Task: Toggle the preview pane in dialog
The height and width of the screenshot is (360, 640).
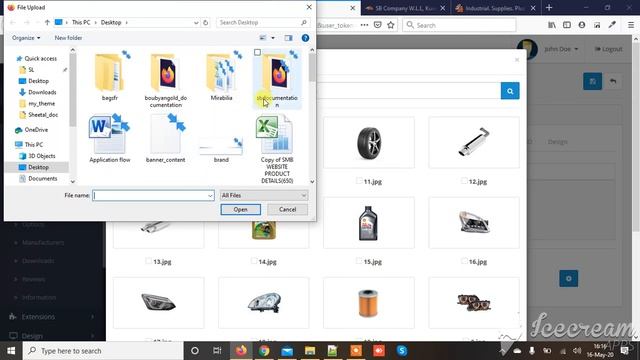Action: coord(288,38)
